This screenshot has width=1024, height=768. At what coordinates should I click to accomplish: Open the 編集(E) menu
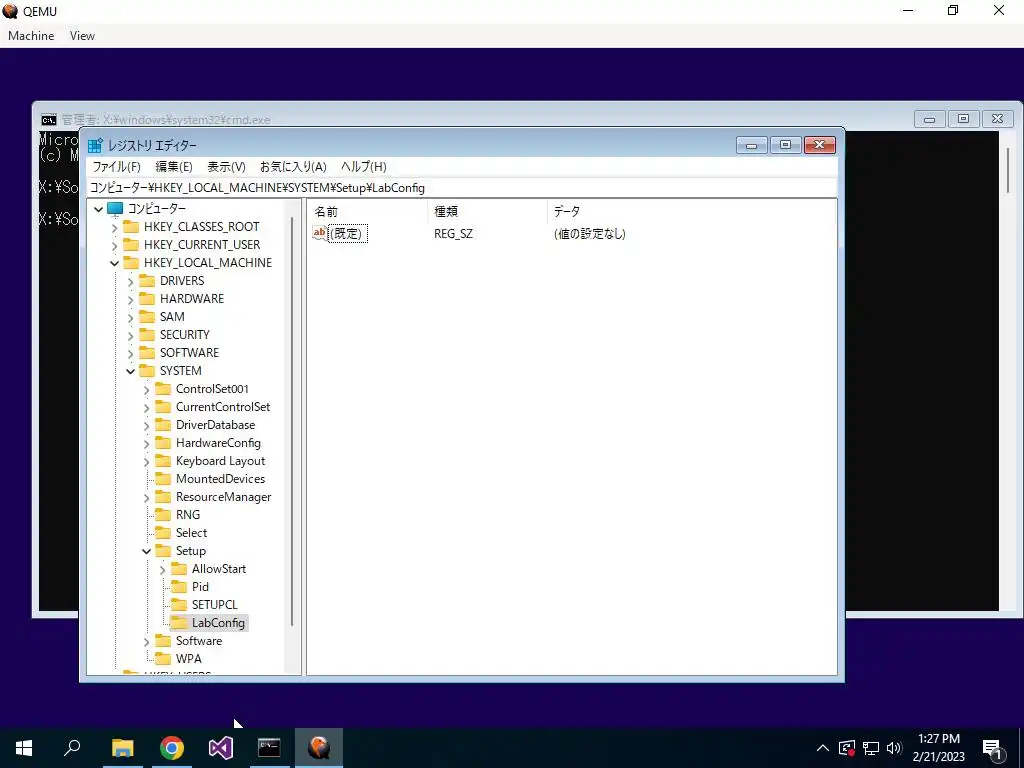tap(174, 167)
